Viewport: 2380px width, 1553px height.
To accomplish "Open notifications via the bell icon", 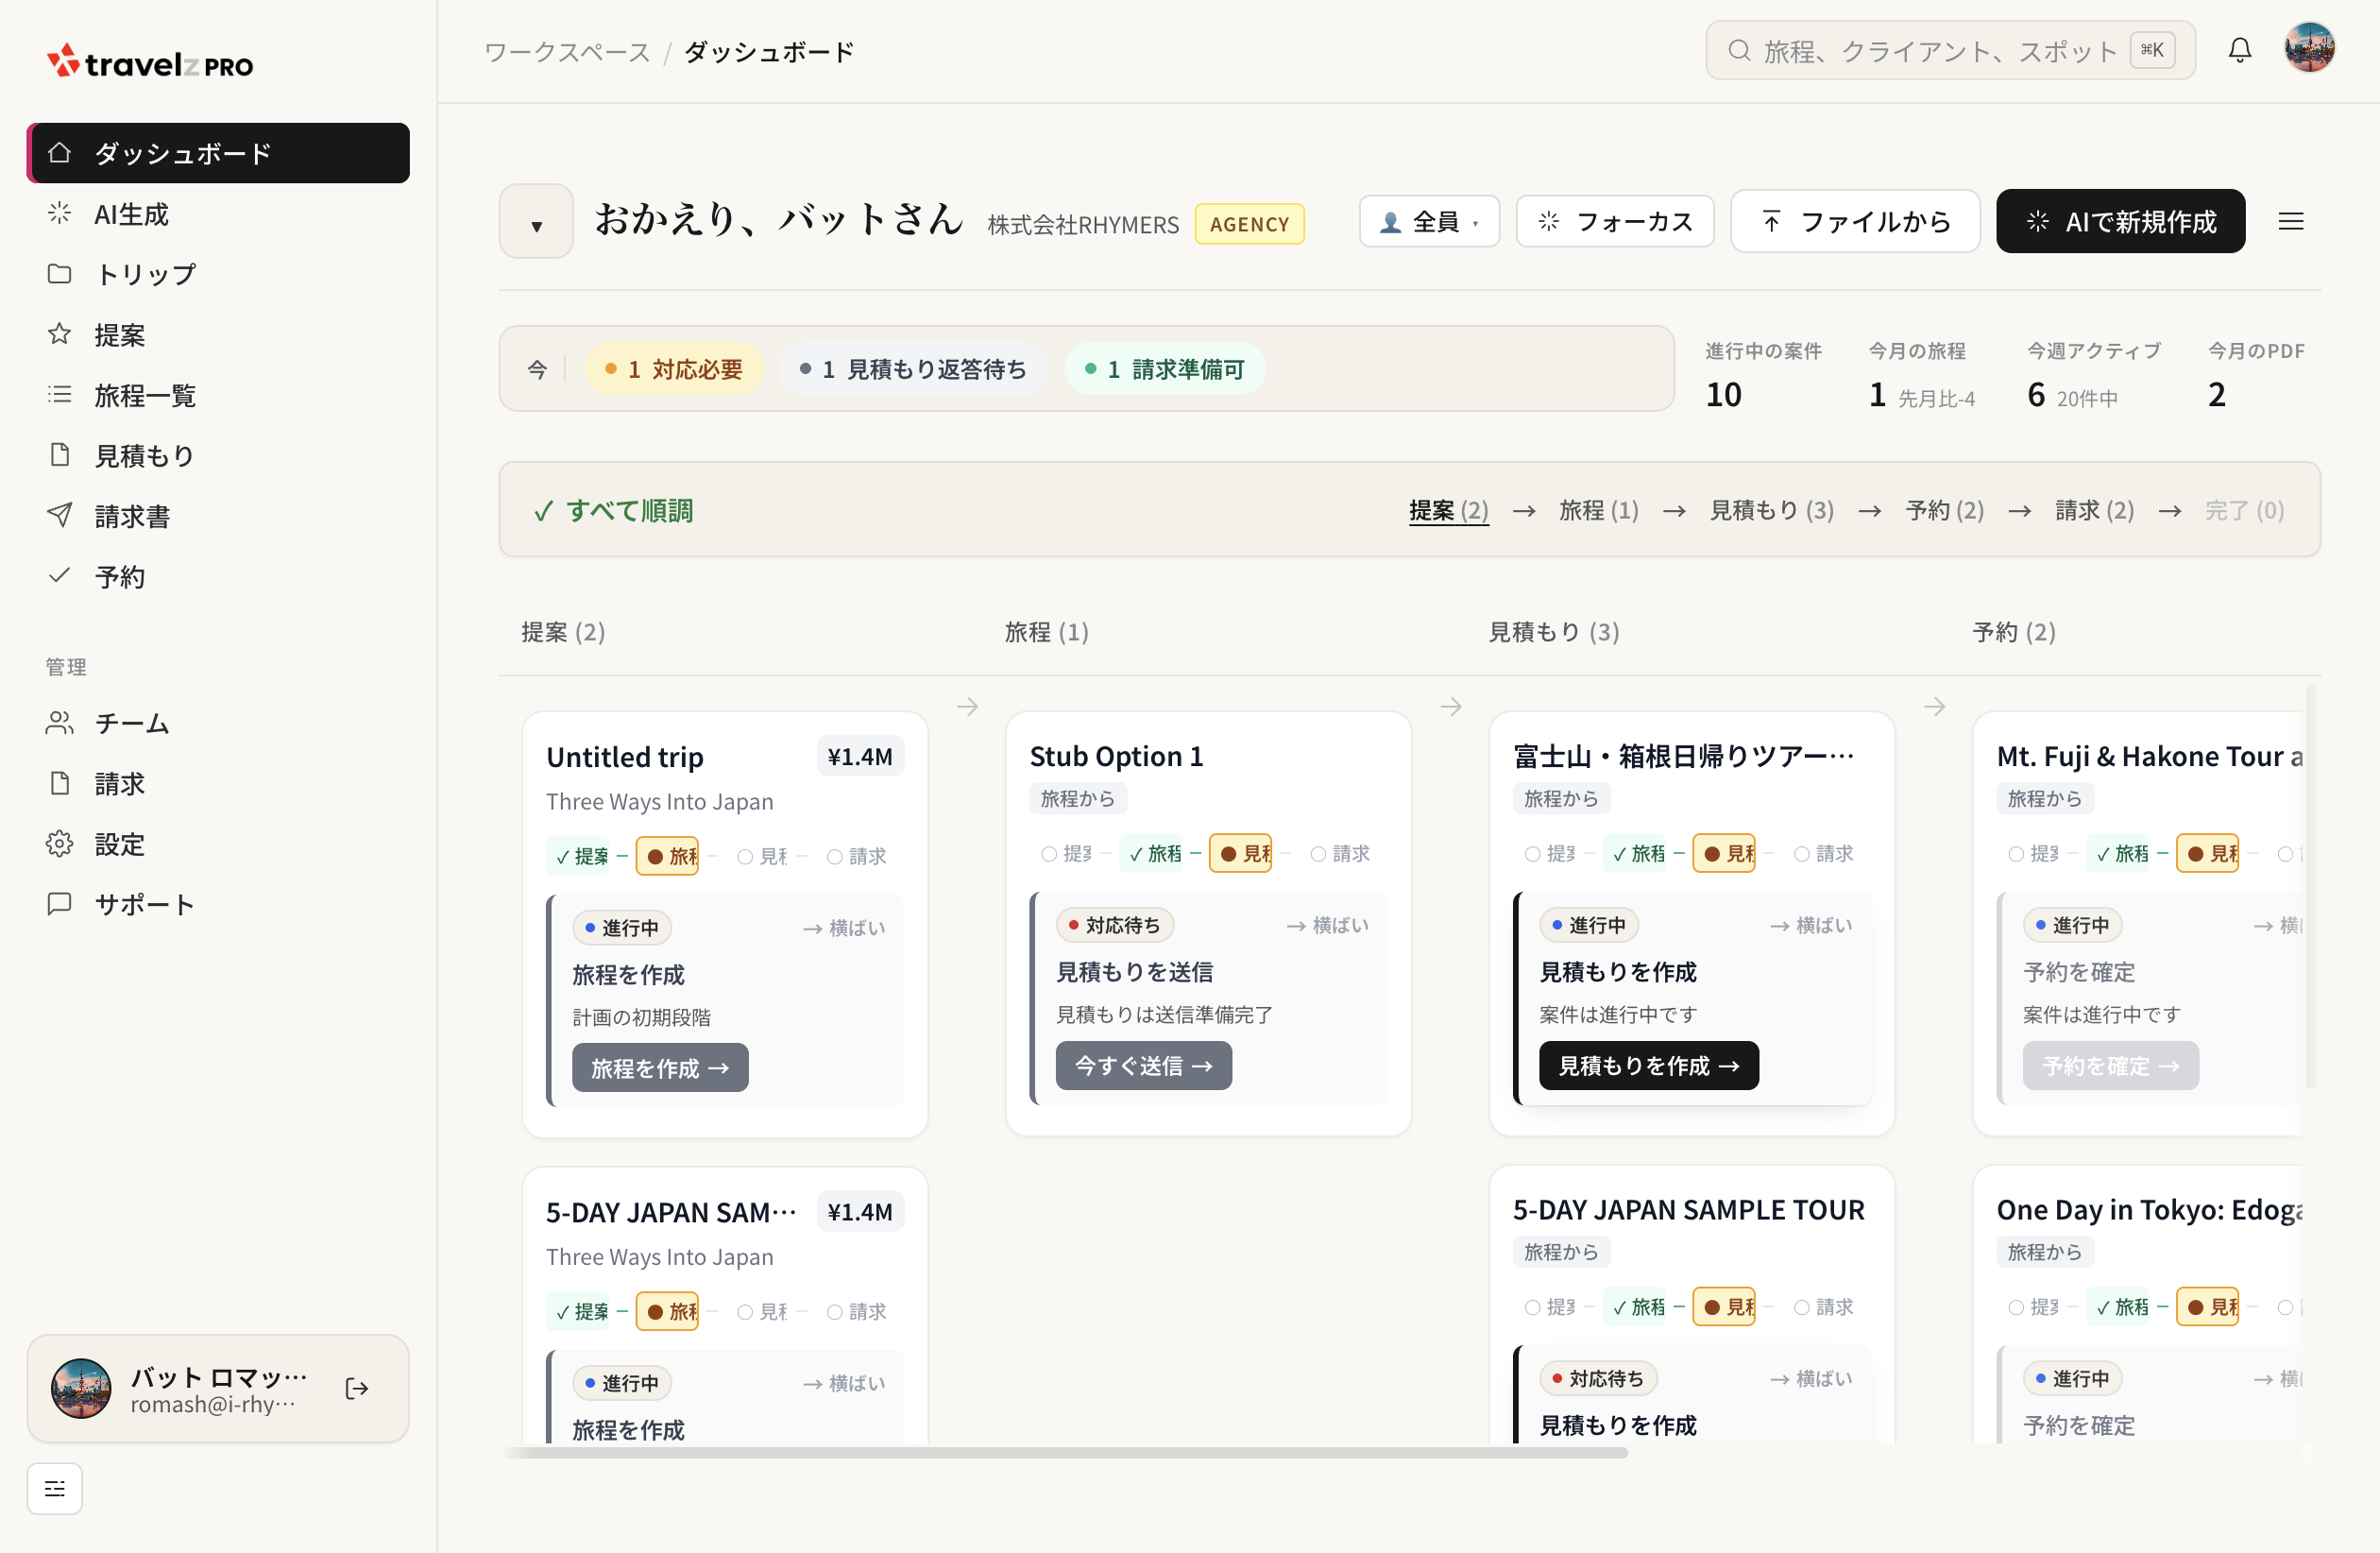I will 2240,50.
